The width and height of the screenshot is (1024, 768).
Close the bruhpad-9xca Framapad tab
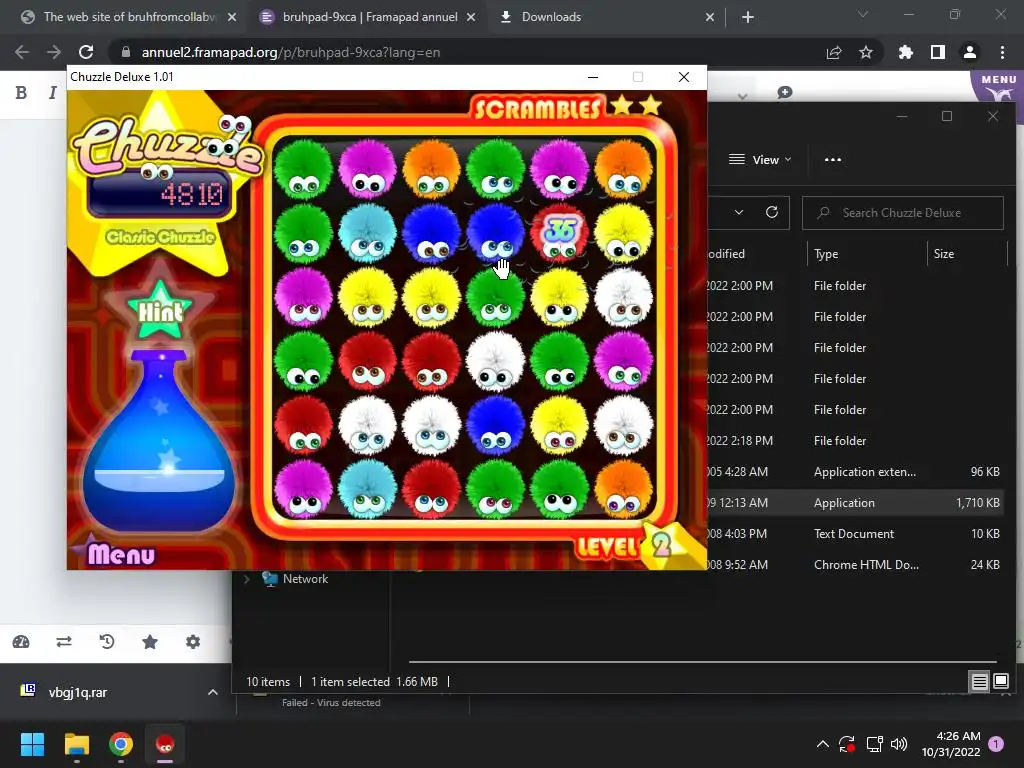(x=471, y=17)
